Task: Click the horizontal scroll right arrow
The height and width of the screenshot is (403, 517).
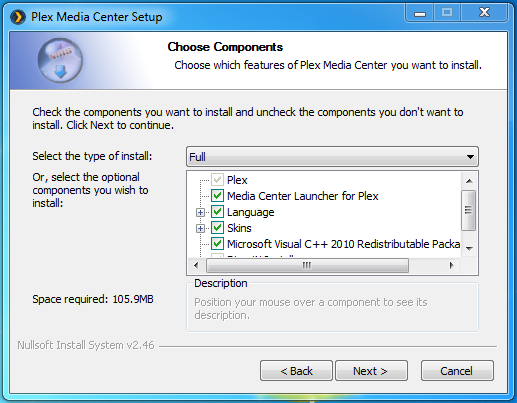Action: tap(452, 265)
